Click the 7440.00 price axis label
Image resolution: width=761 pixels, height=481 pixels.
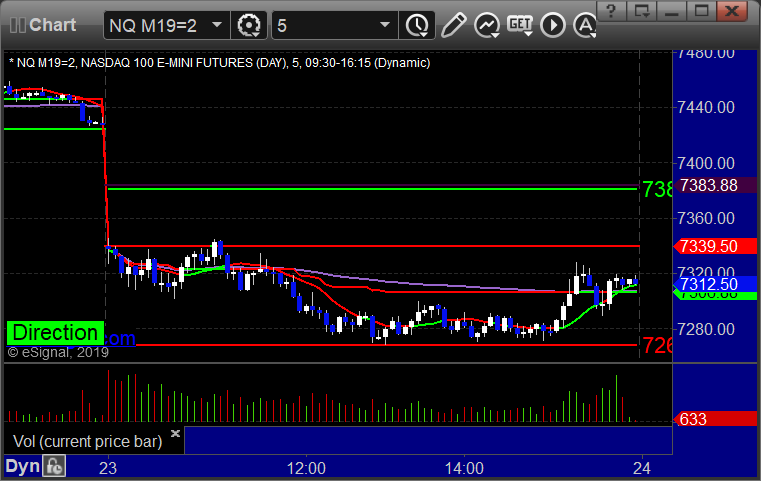point(706,107)
